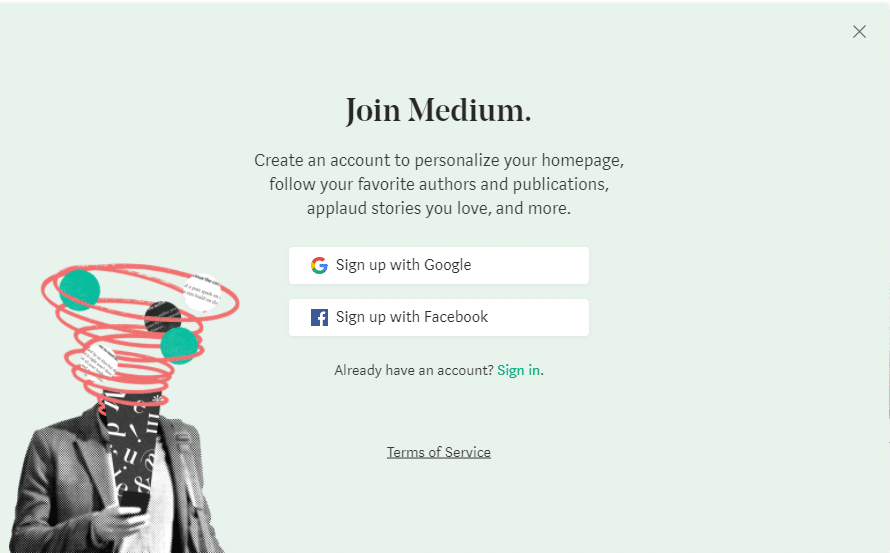Image resolution: width=890 pixels, height=553 pixels.
Task: Click the Google logo icon
Action: [x=319, y=265]
